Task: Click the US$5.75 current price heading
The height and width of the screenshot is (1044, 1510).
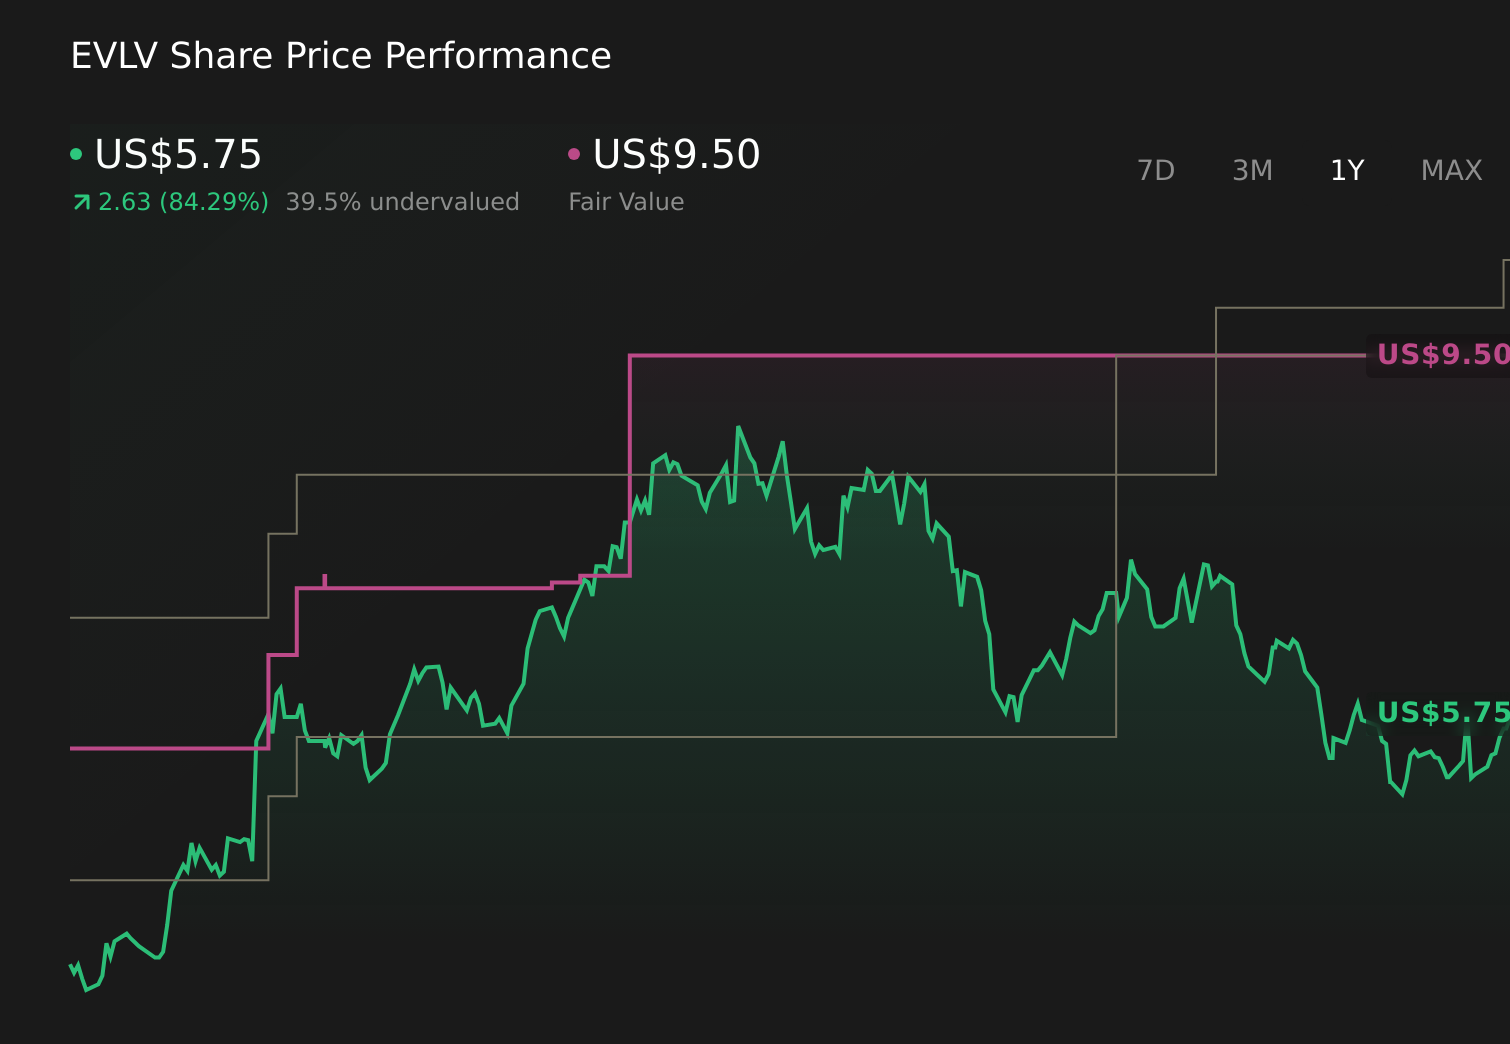Action: [x=177, y=154]
